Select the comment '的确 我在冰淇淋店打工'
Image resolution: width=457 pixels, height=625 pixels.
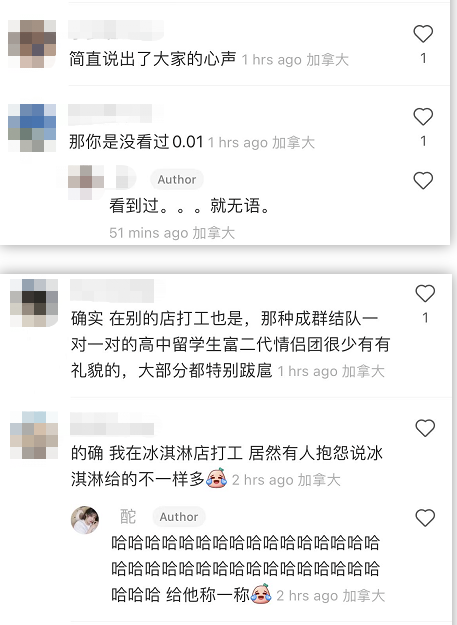click(227, 466)
